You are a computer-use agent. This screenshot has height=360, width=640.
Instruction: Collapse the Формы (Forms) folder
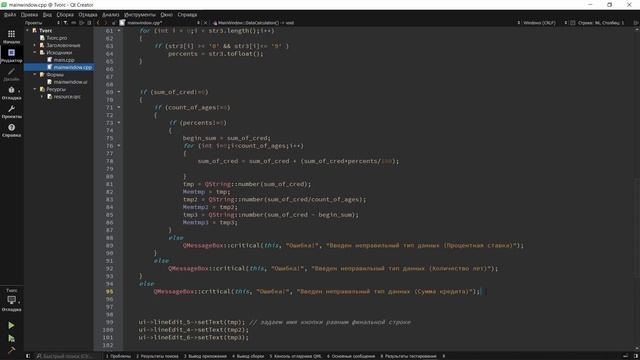click(35, 75)
